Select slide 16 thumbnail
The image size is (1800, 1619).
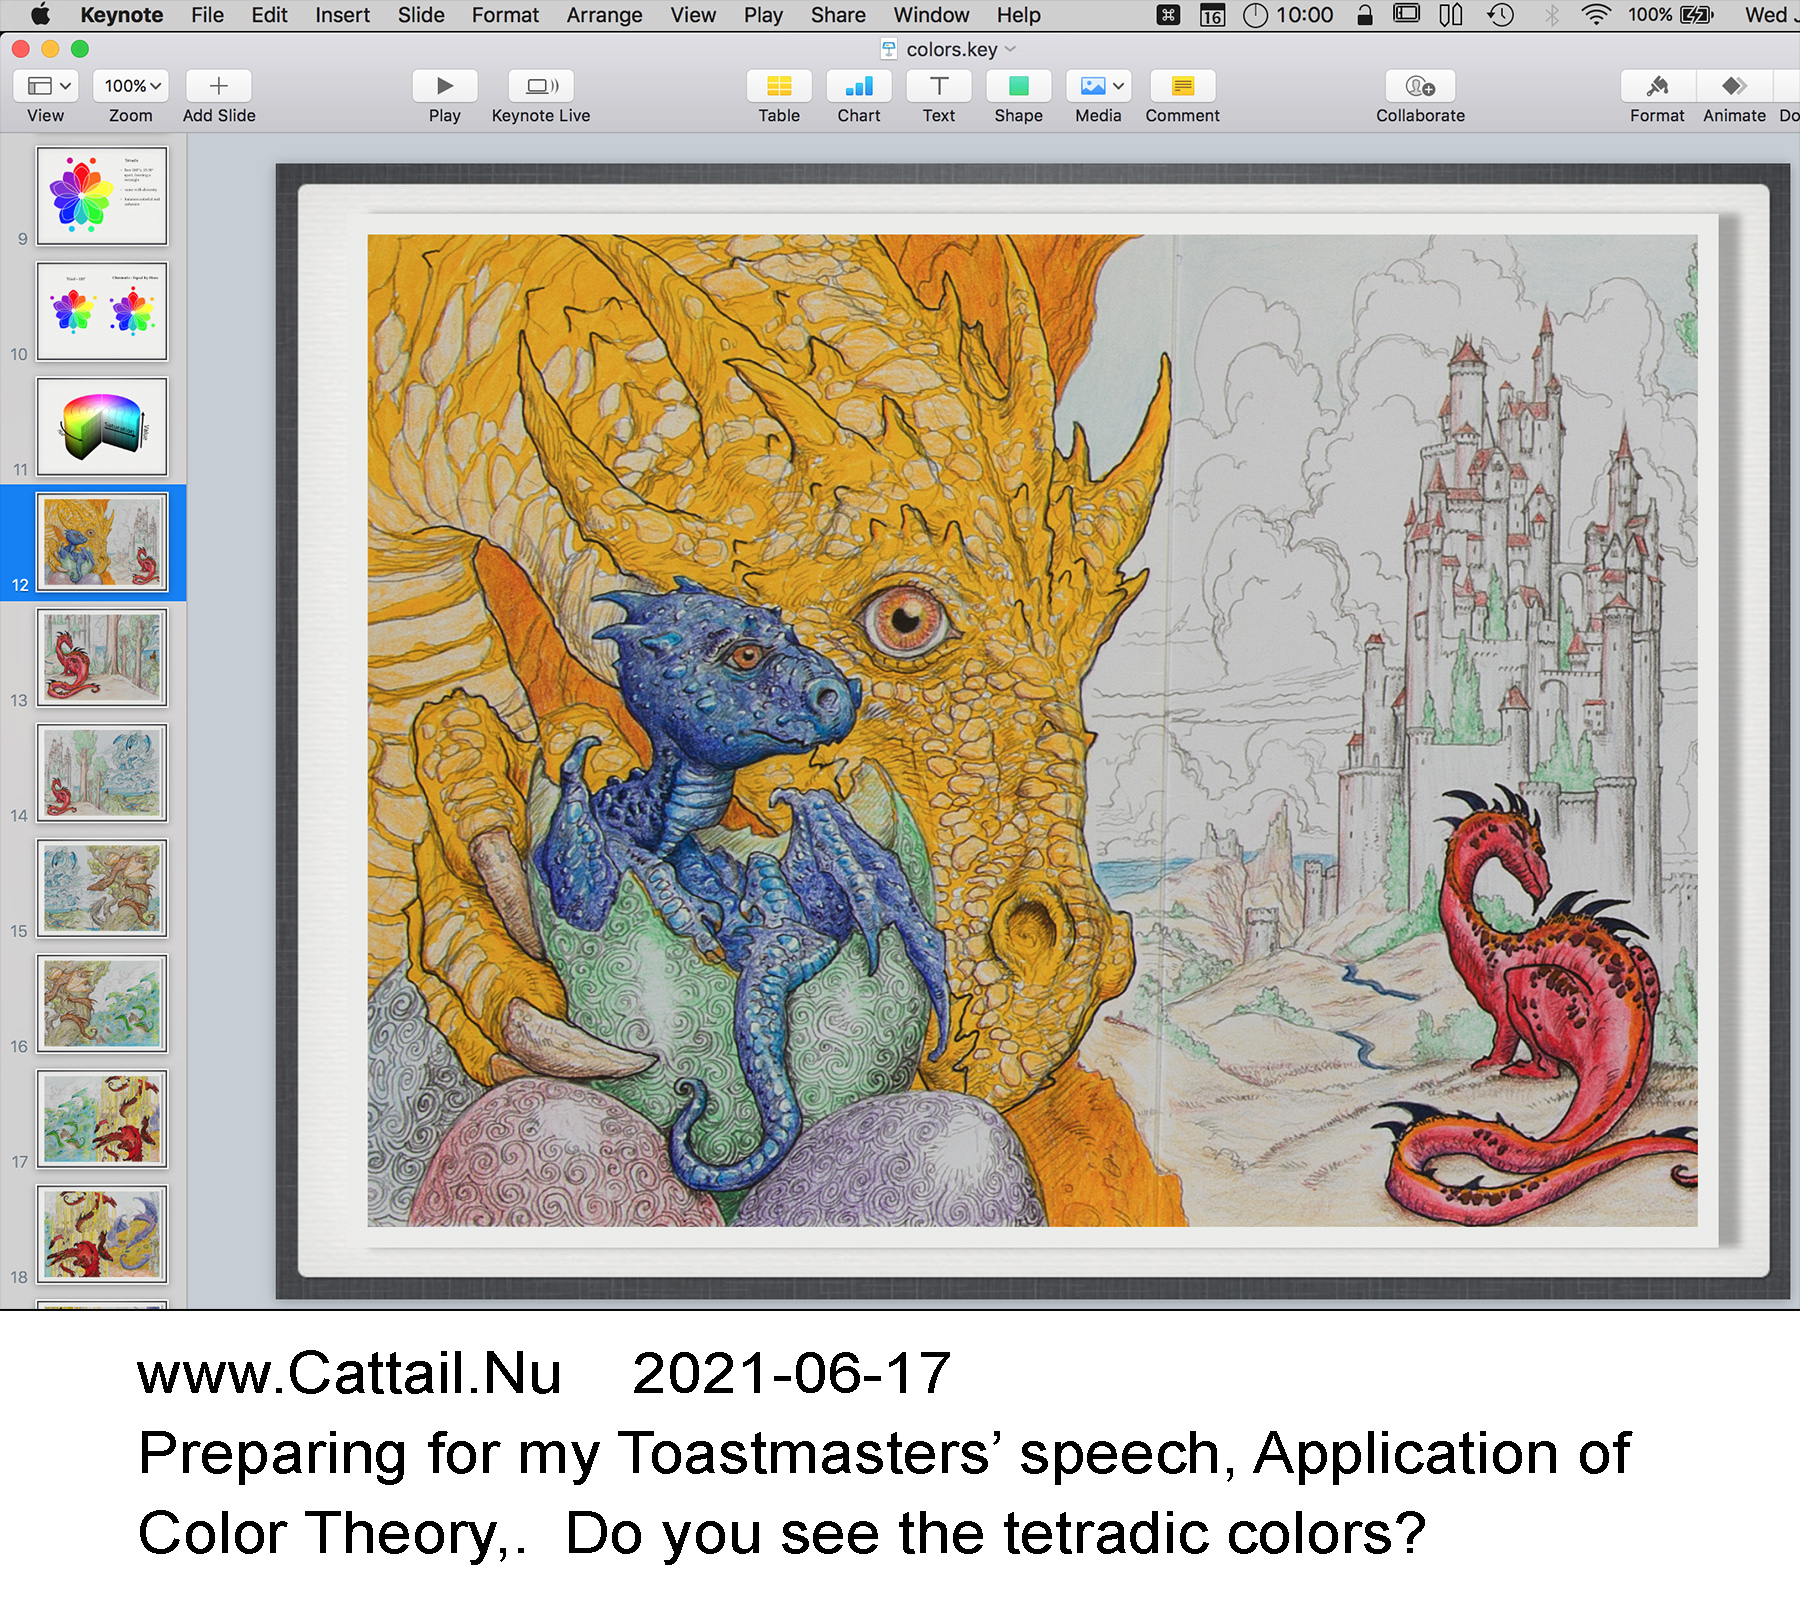(102, 1003)
